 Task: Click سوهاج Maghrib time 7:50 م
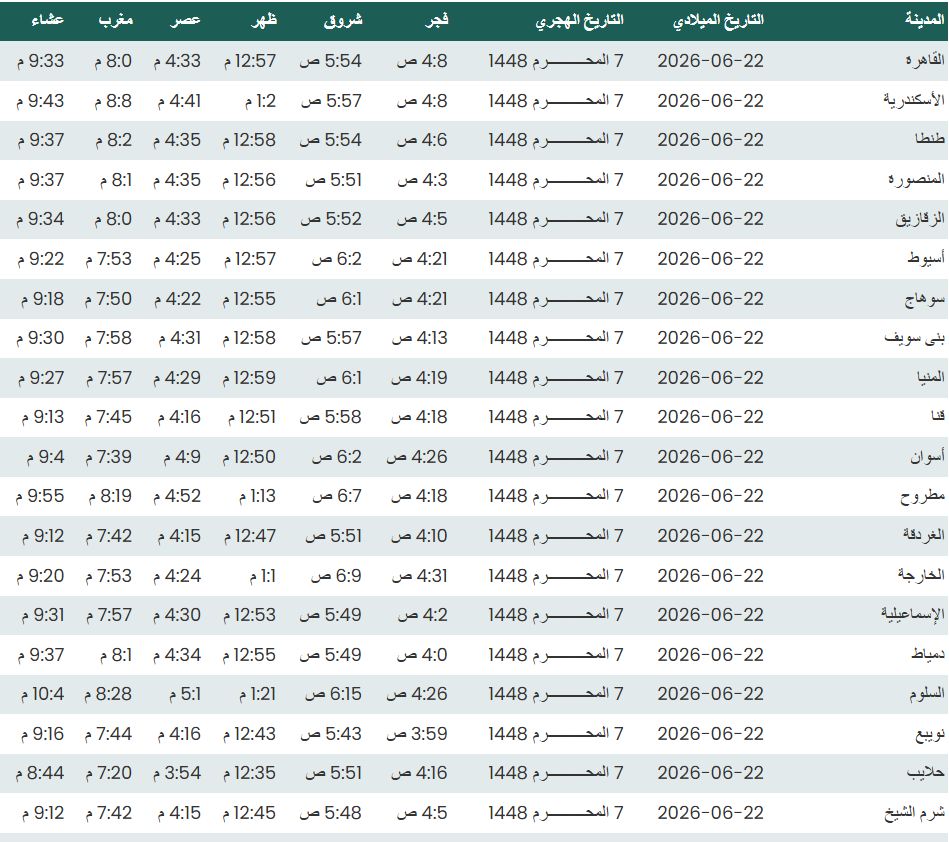point(108,299)
